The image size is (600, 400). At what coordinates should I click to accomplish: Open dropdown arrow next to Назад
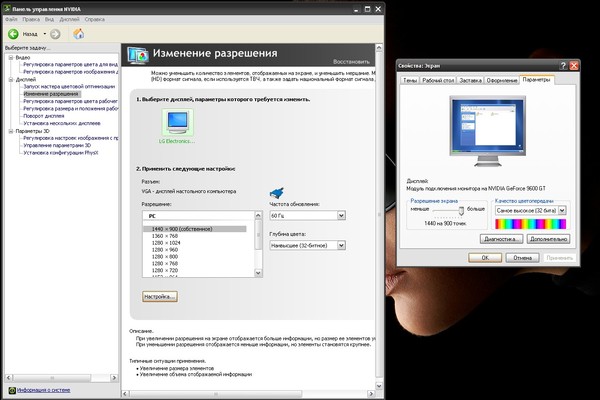click(44, 34)
